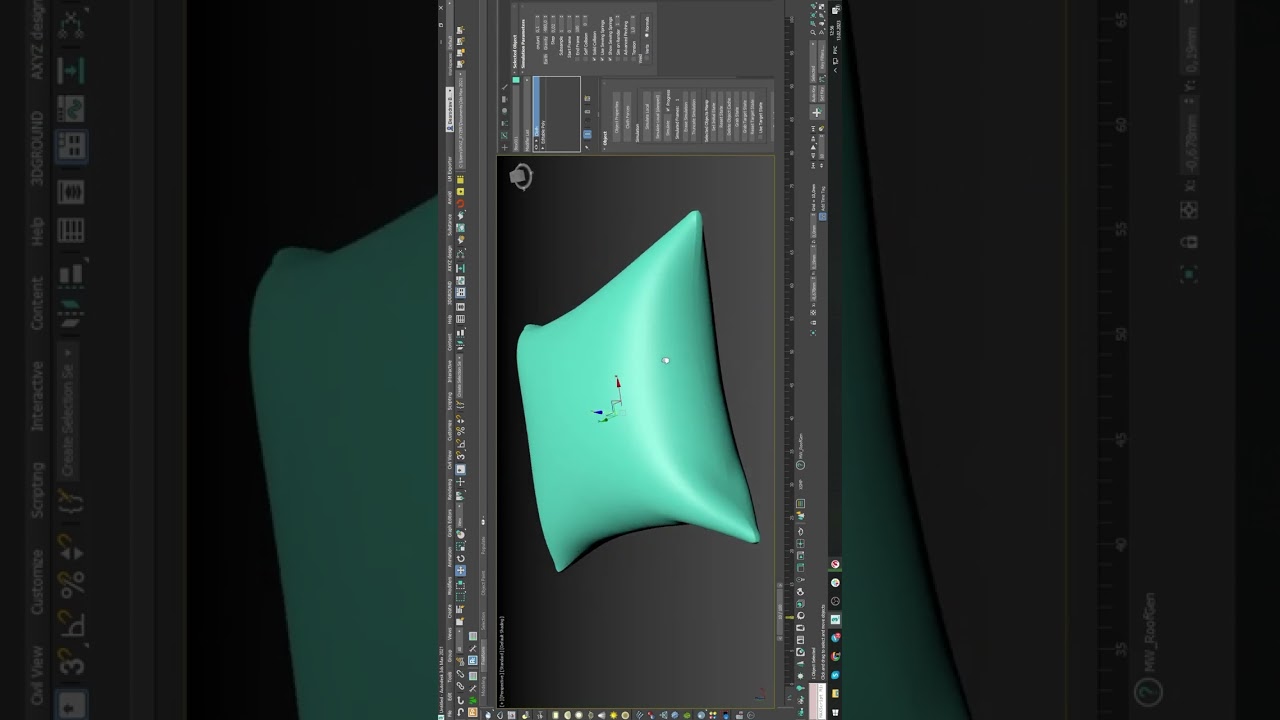1280x720 pixels.
Task: Toggle the End Frame checkbox
Action: [x=577, y=59]
